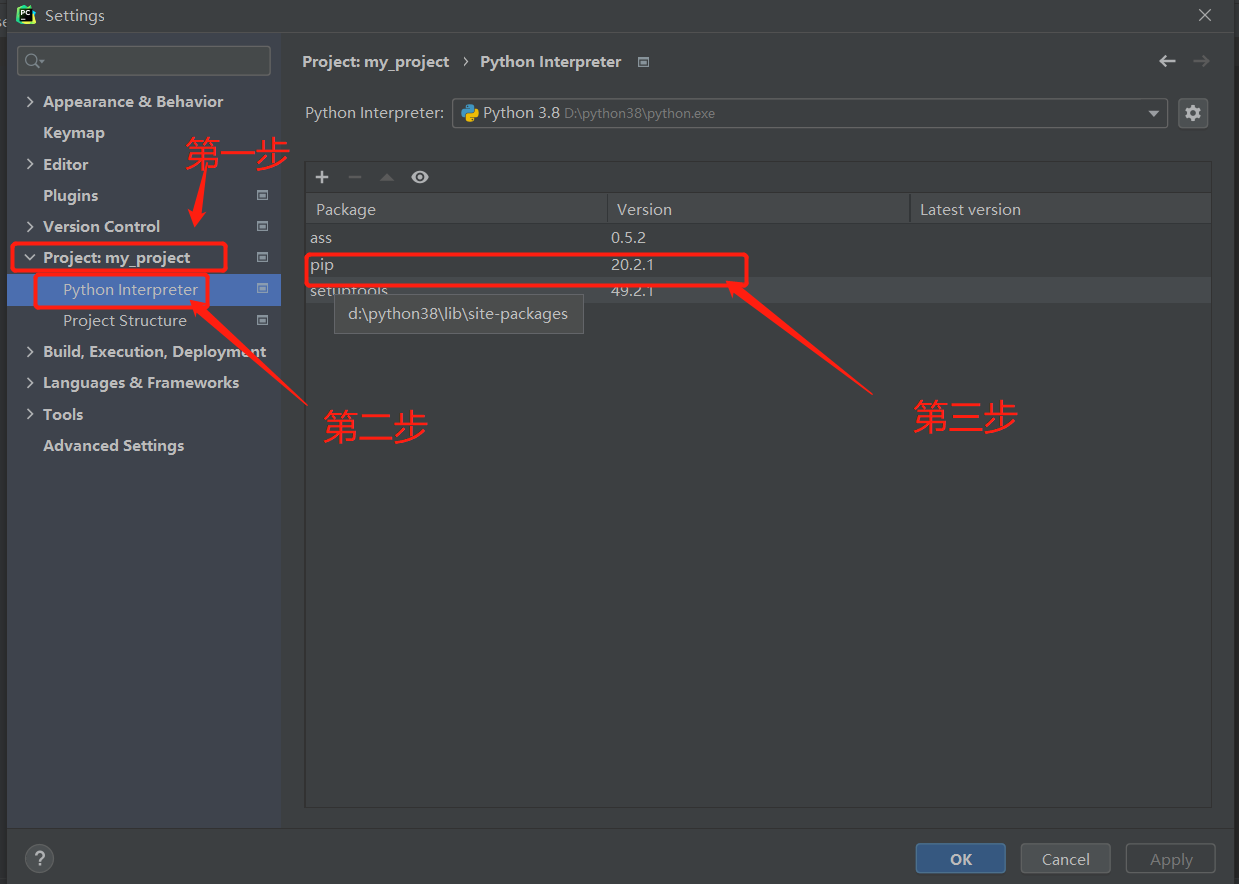The image size is (1239, 884).
Task: Select the pip package row
Action: (758, 264)
